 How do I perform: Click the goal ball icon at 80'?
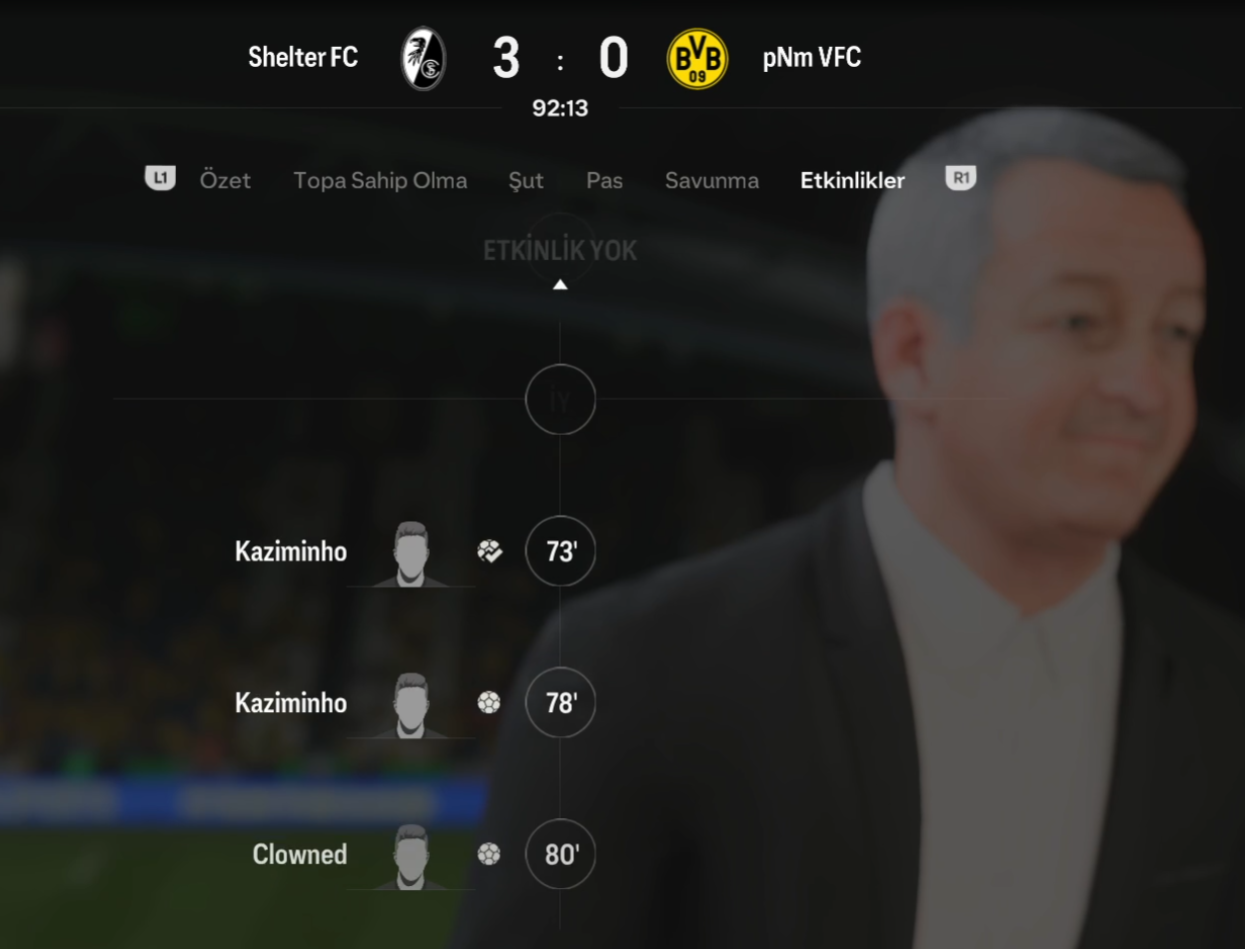click(x=489, y=855)
